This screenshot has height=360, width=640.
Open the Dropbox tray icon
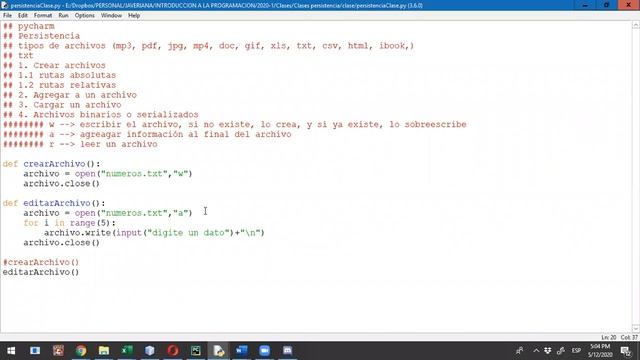click(548, 351)
